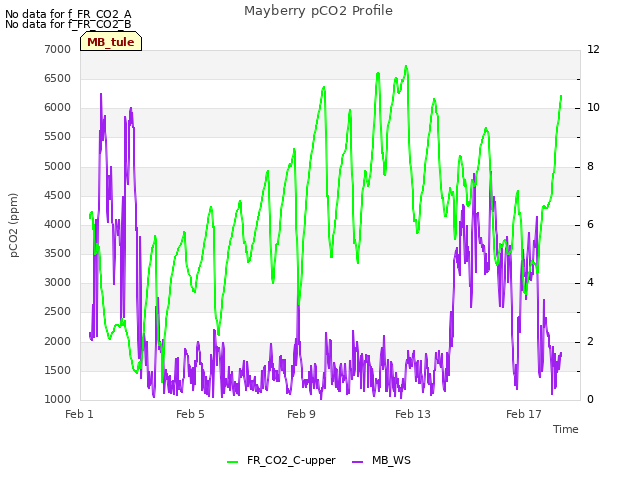
Task: Click the Feb 13 x-axis tick label
Action: click(413, 414)
